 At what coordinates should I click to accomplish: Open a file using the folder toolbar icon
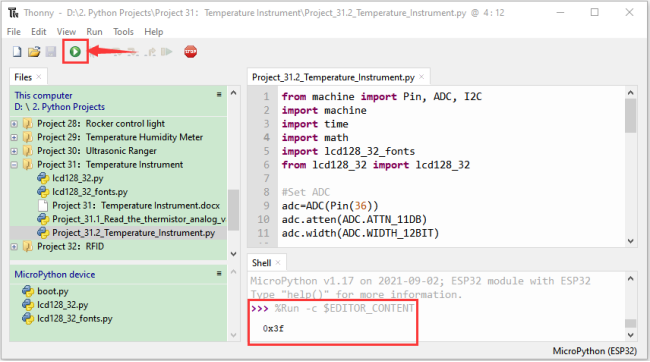tap(34, 52)
